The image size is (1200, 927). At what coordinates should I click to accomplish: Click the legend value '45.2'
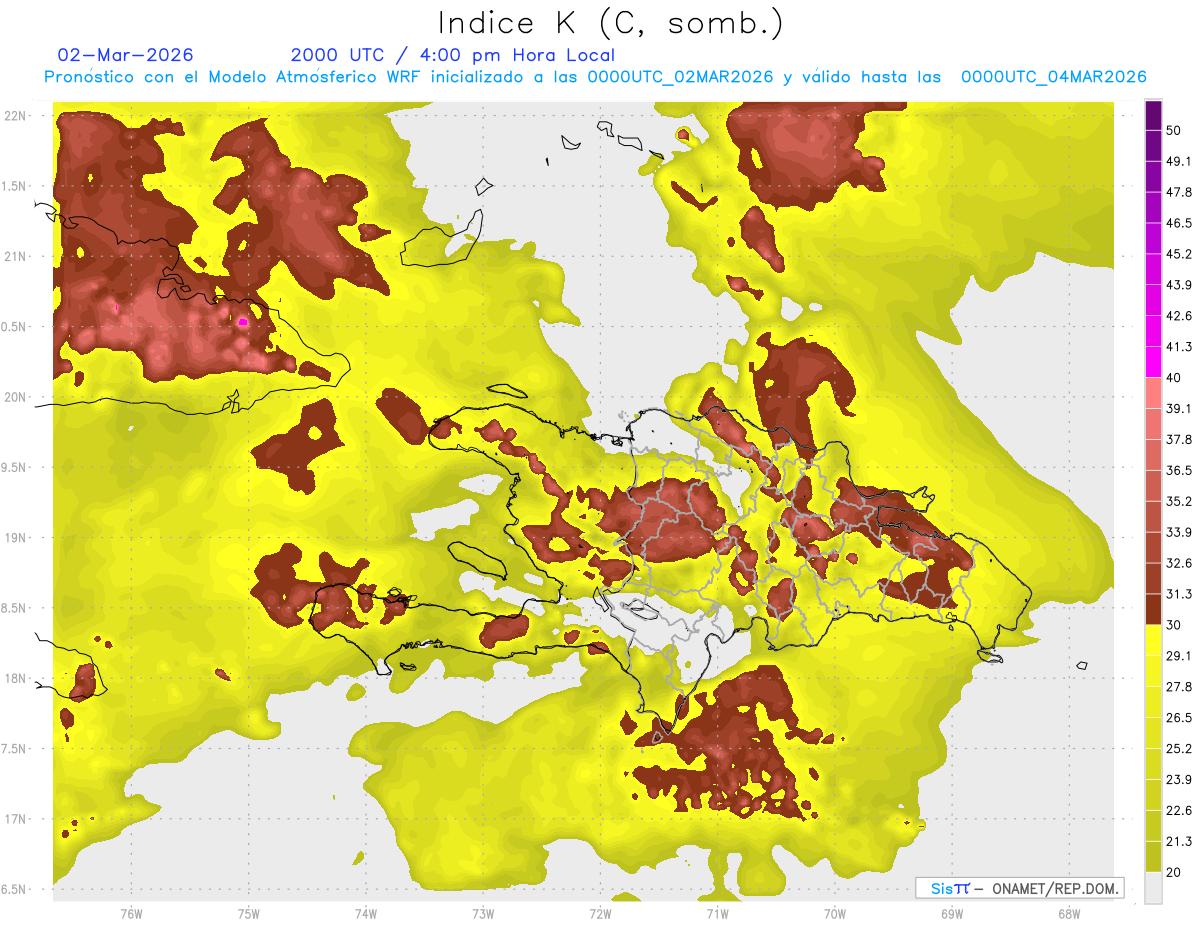pos(1179,255)
